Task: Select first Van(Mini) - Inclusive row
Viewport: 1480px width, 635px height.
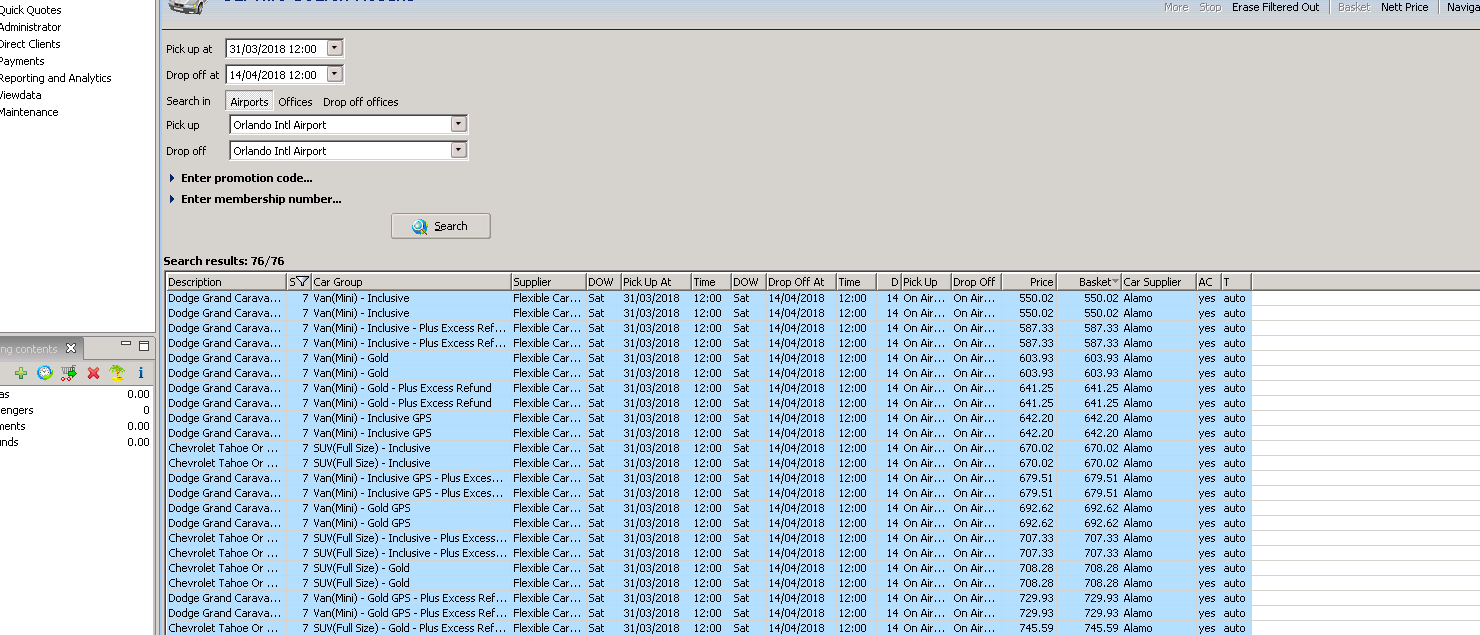Action: coord(708,298)
